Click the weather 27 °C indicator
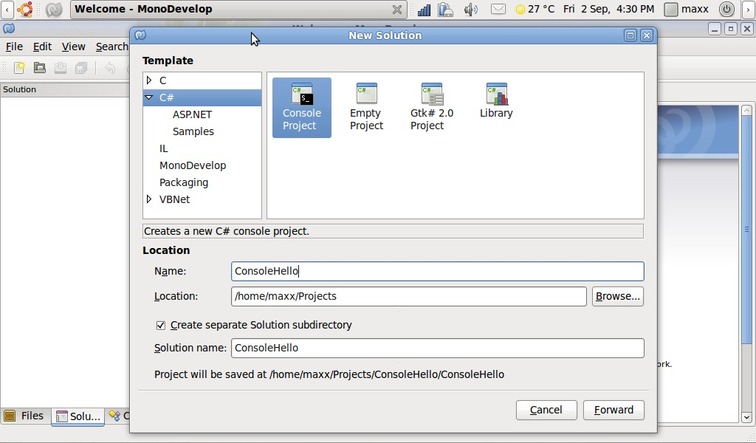The image size is (756, 443). [x=535, y=9]
